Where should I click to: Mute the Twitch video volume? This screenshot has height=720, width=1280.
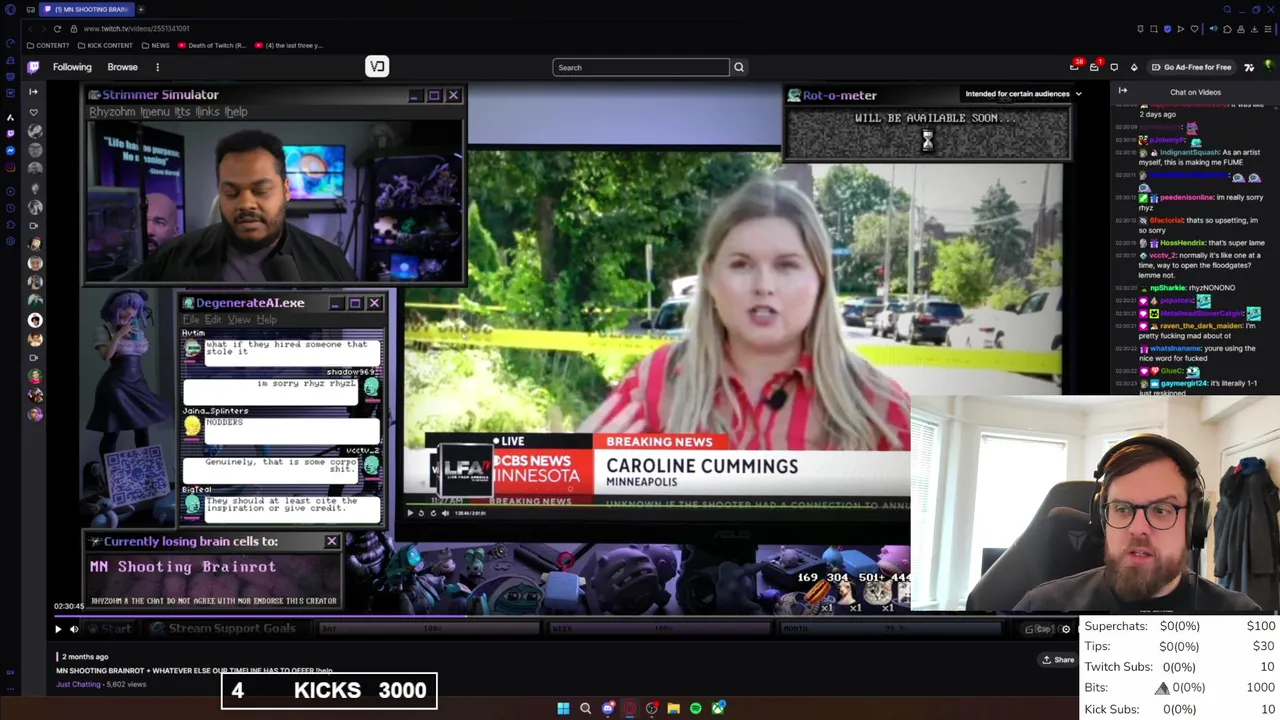pyautogui.click(x=74, y=629)
